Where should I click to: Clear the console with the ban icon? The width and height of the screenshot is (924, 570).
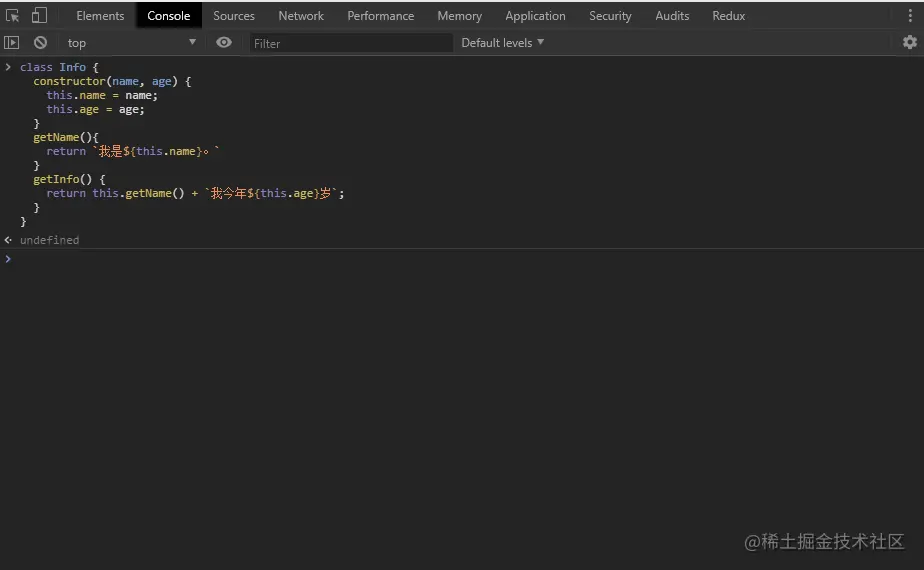(x=40, y=42)
